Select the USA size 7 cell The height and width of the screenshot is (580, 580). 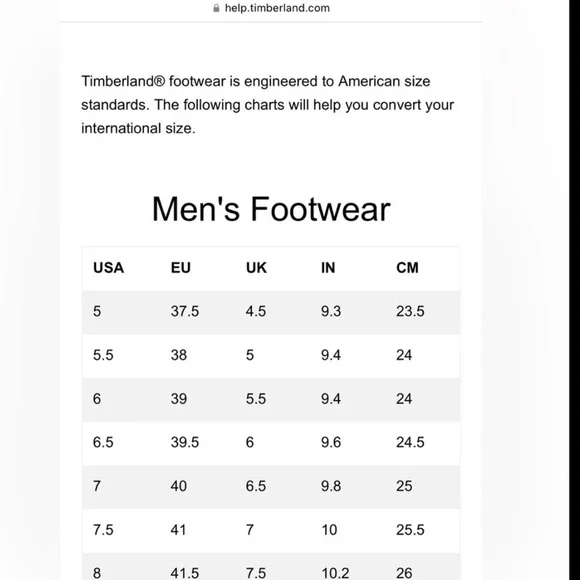click(97, 486)
